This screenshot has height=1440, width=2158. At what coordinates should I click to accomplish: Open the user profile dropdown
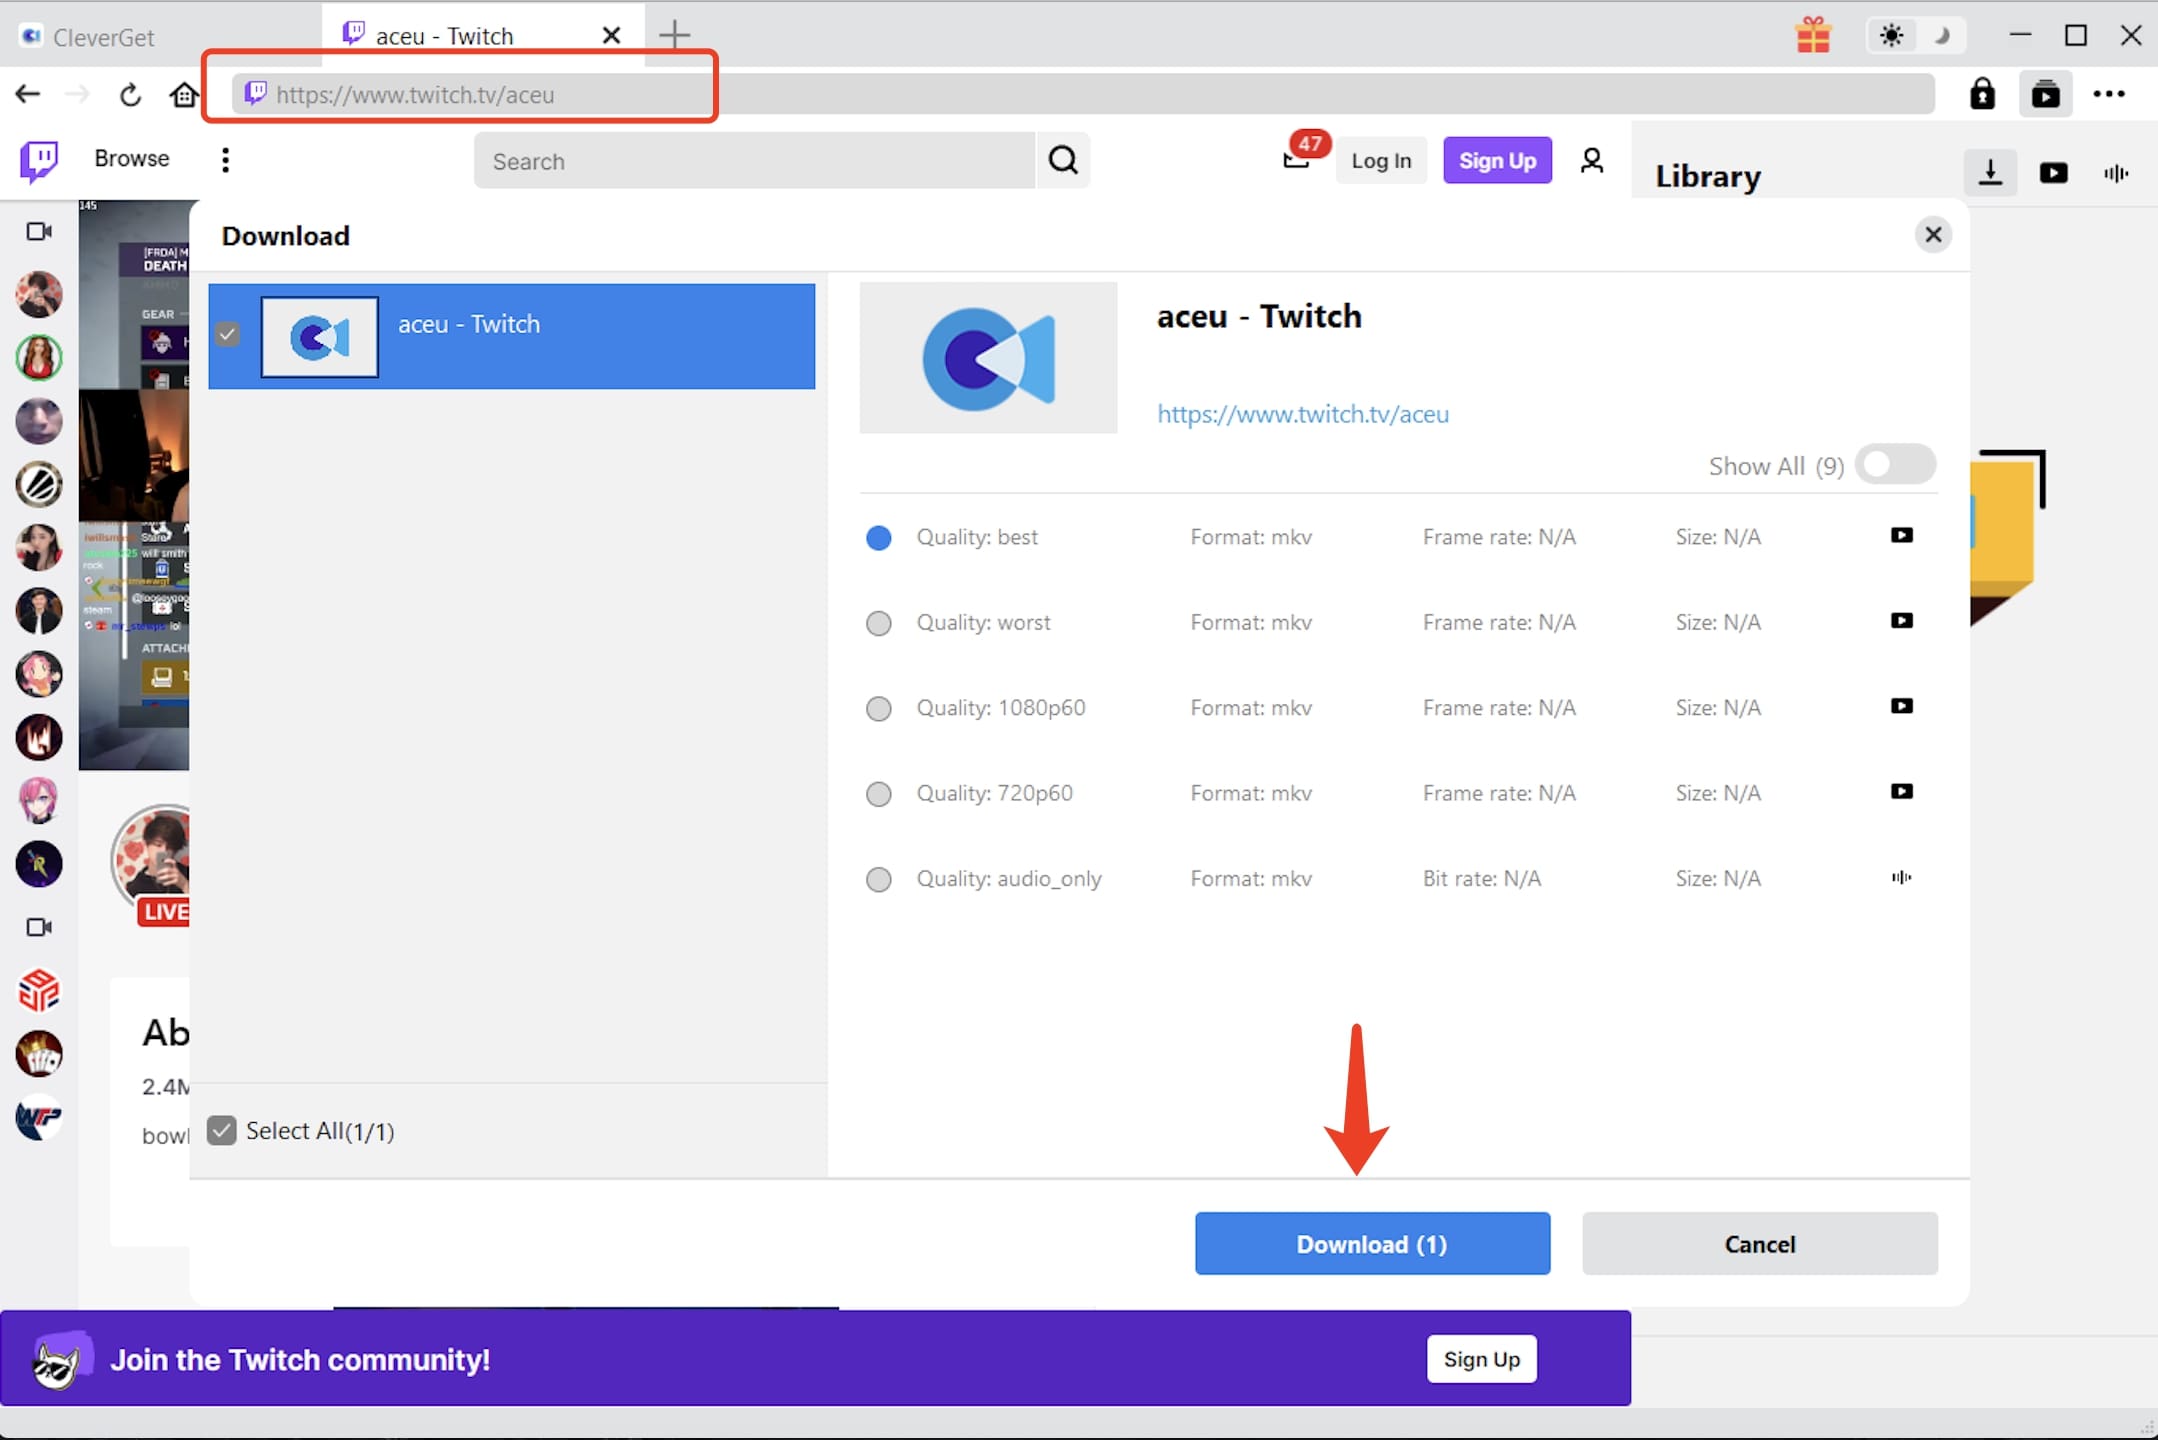(1592, 159)
